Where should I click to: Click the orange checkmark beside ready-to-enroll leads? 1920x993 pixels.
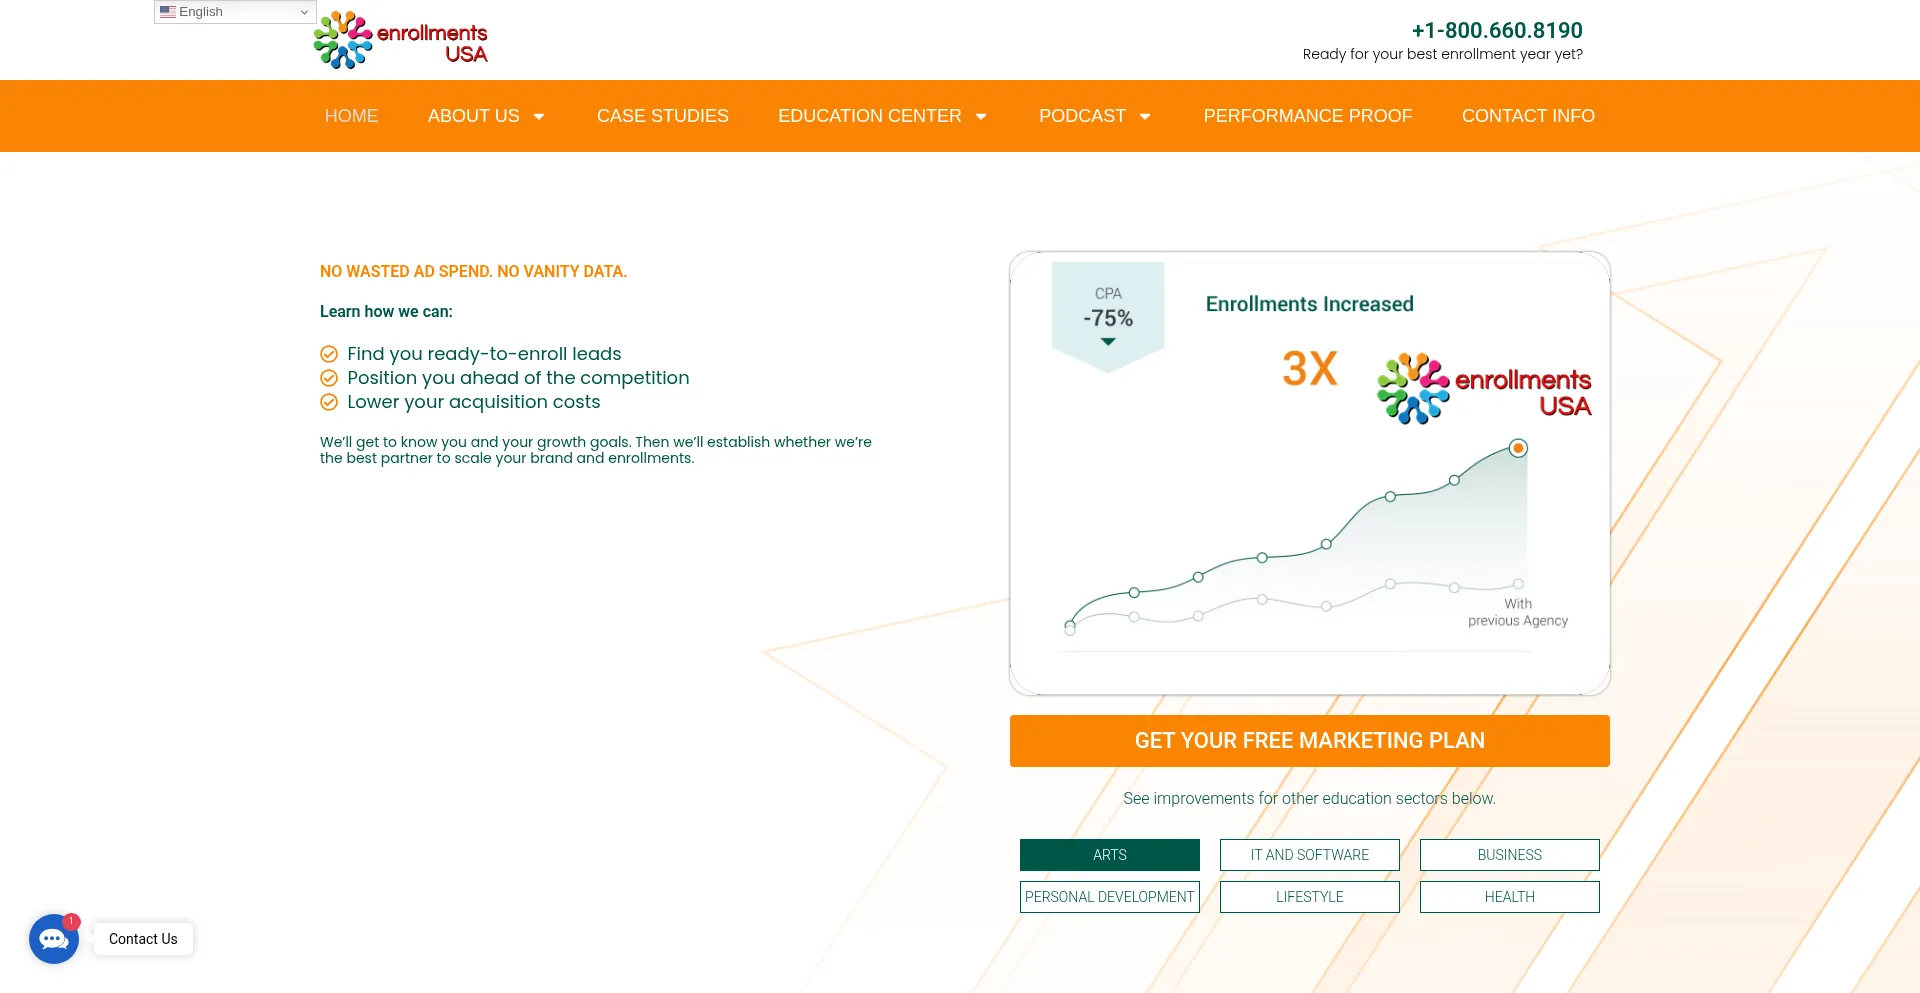[329, 354]
